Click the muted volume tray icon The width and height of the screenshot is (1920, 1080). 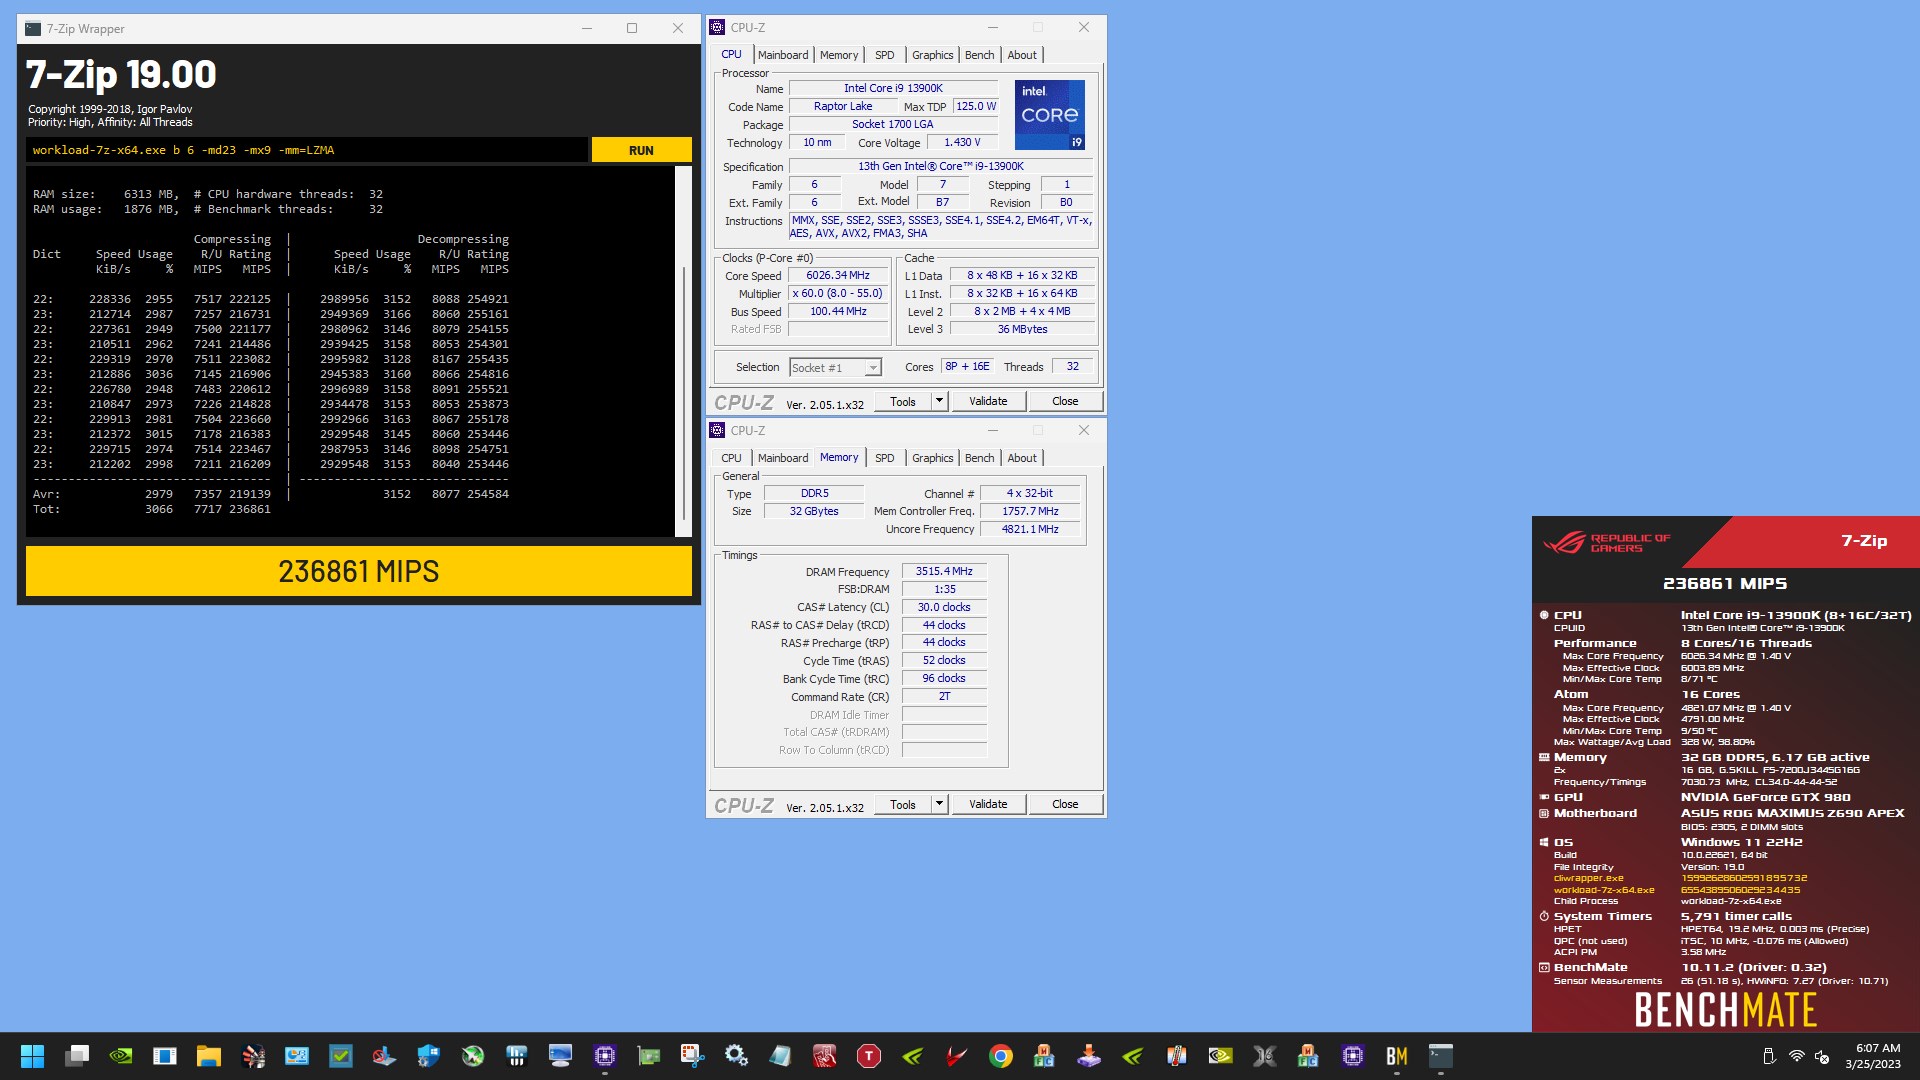(1823, 1056)
